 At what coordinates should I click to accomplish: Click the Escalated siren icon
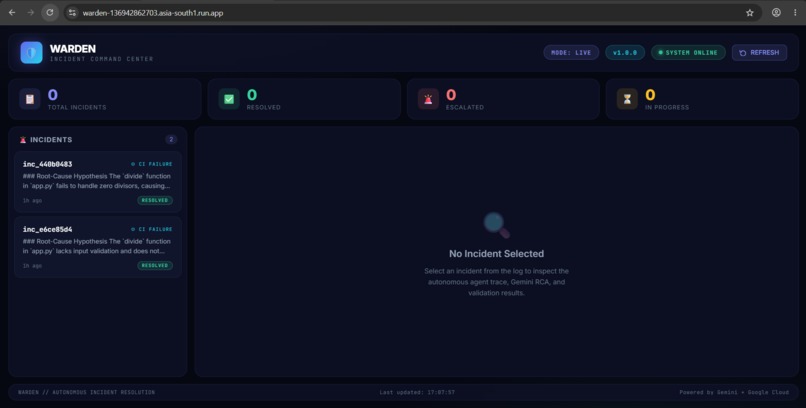coord(428,99)
